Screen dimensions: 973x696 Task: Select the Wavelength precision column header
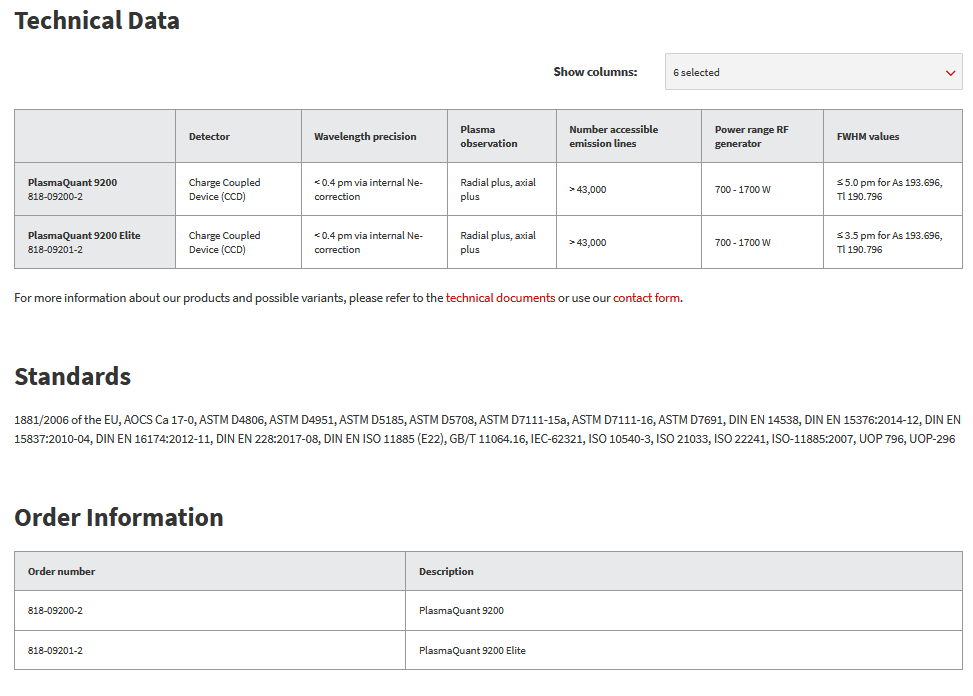point(365,137)
